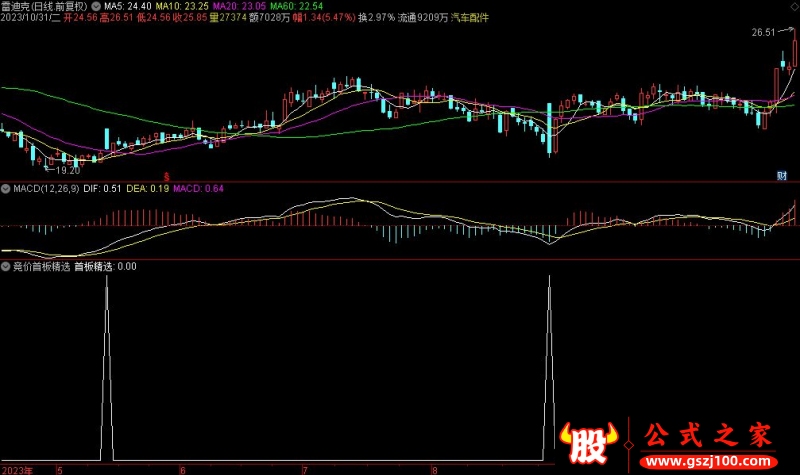Click the 财 financial marker icon

782,176
